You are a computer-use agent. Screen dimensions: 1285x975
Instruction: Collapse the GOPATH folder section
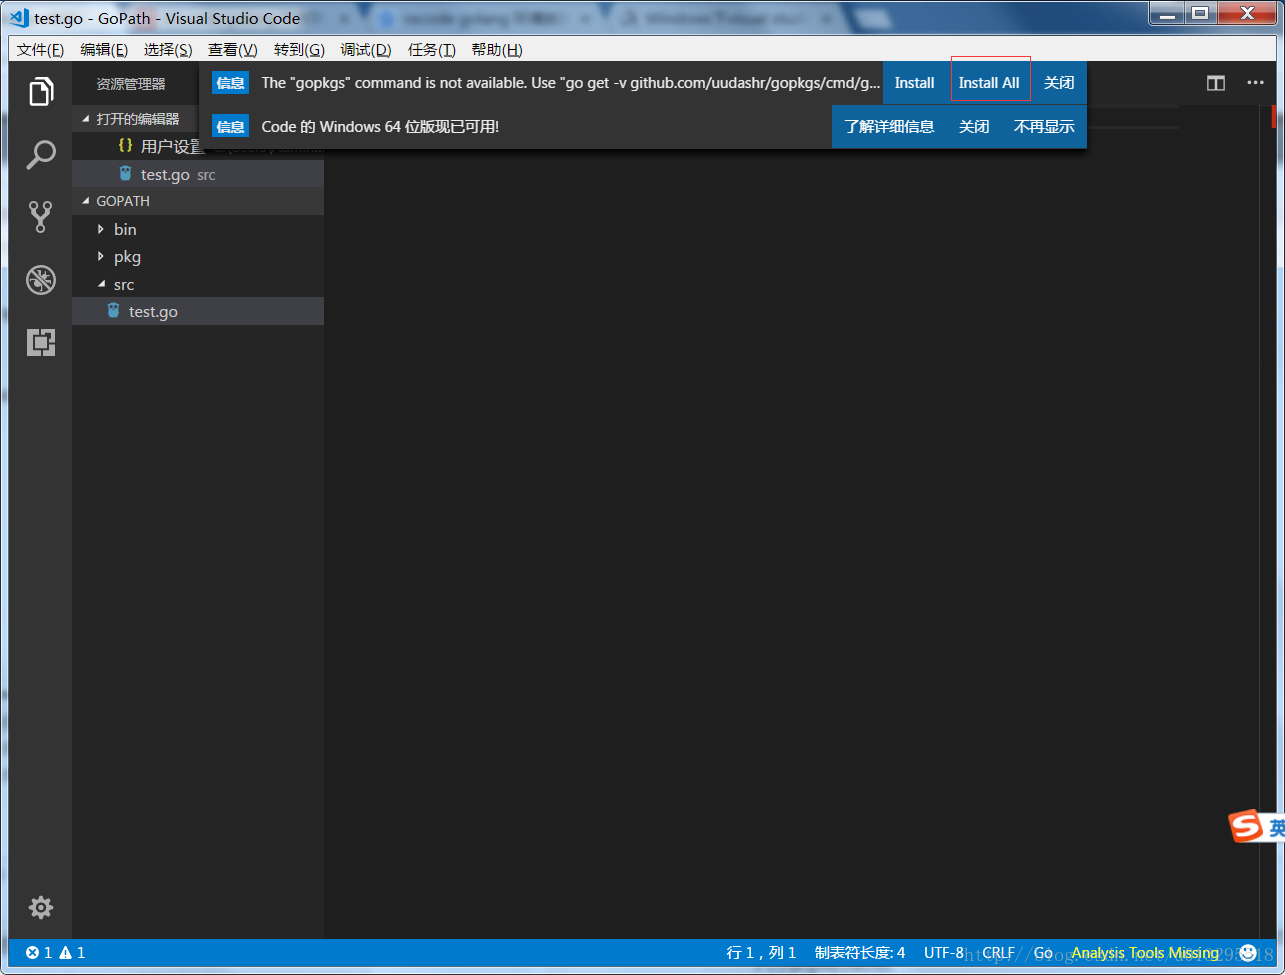(86, 201)
